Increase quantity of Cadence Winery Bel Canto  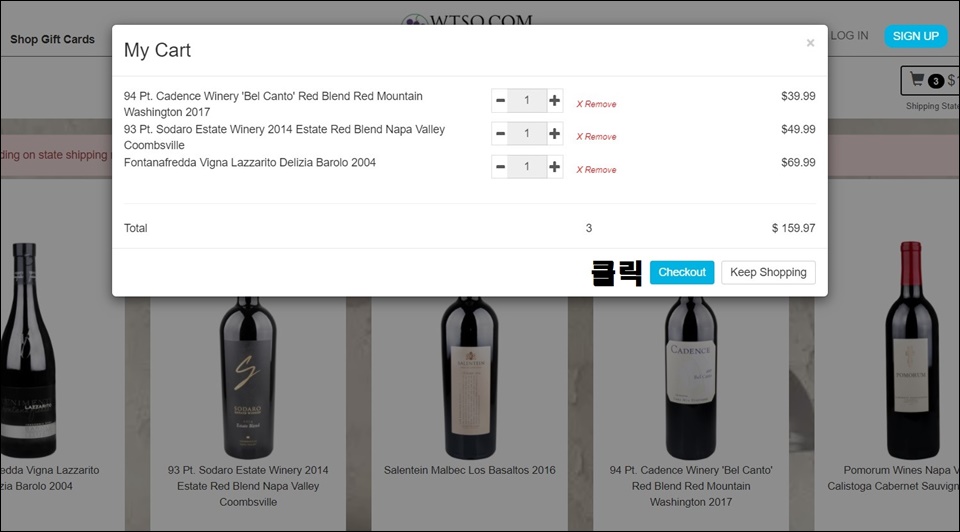pos(554,100)
